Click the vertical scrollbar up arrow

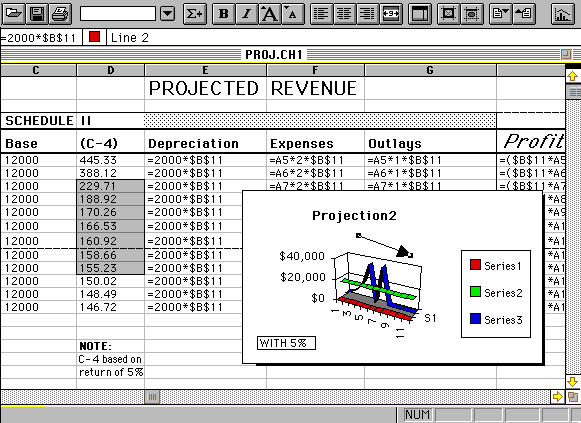click(x=573, y=76)
